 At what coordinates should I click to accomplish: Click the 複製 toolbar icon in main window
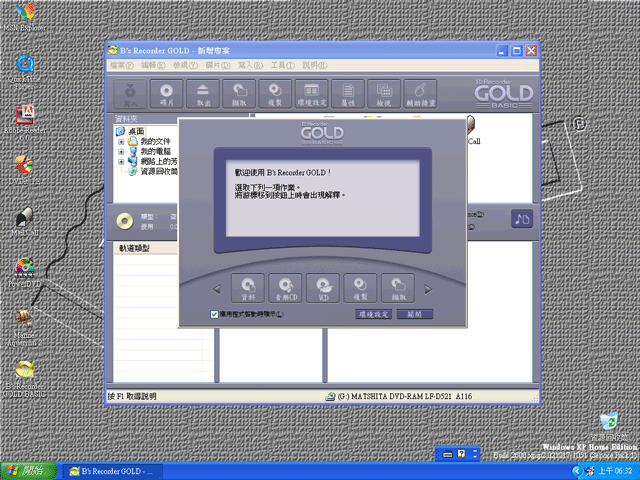pyautogui.click(x=275, y=94)
